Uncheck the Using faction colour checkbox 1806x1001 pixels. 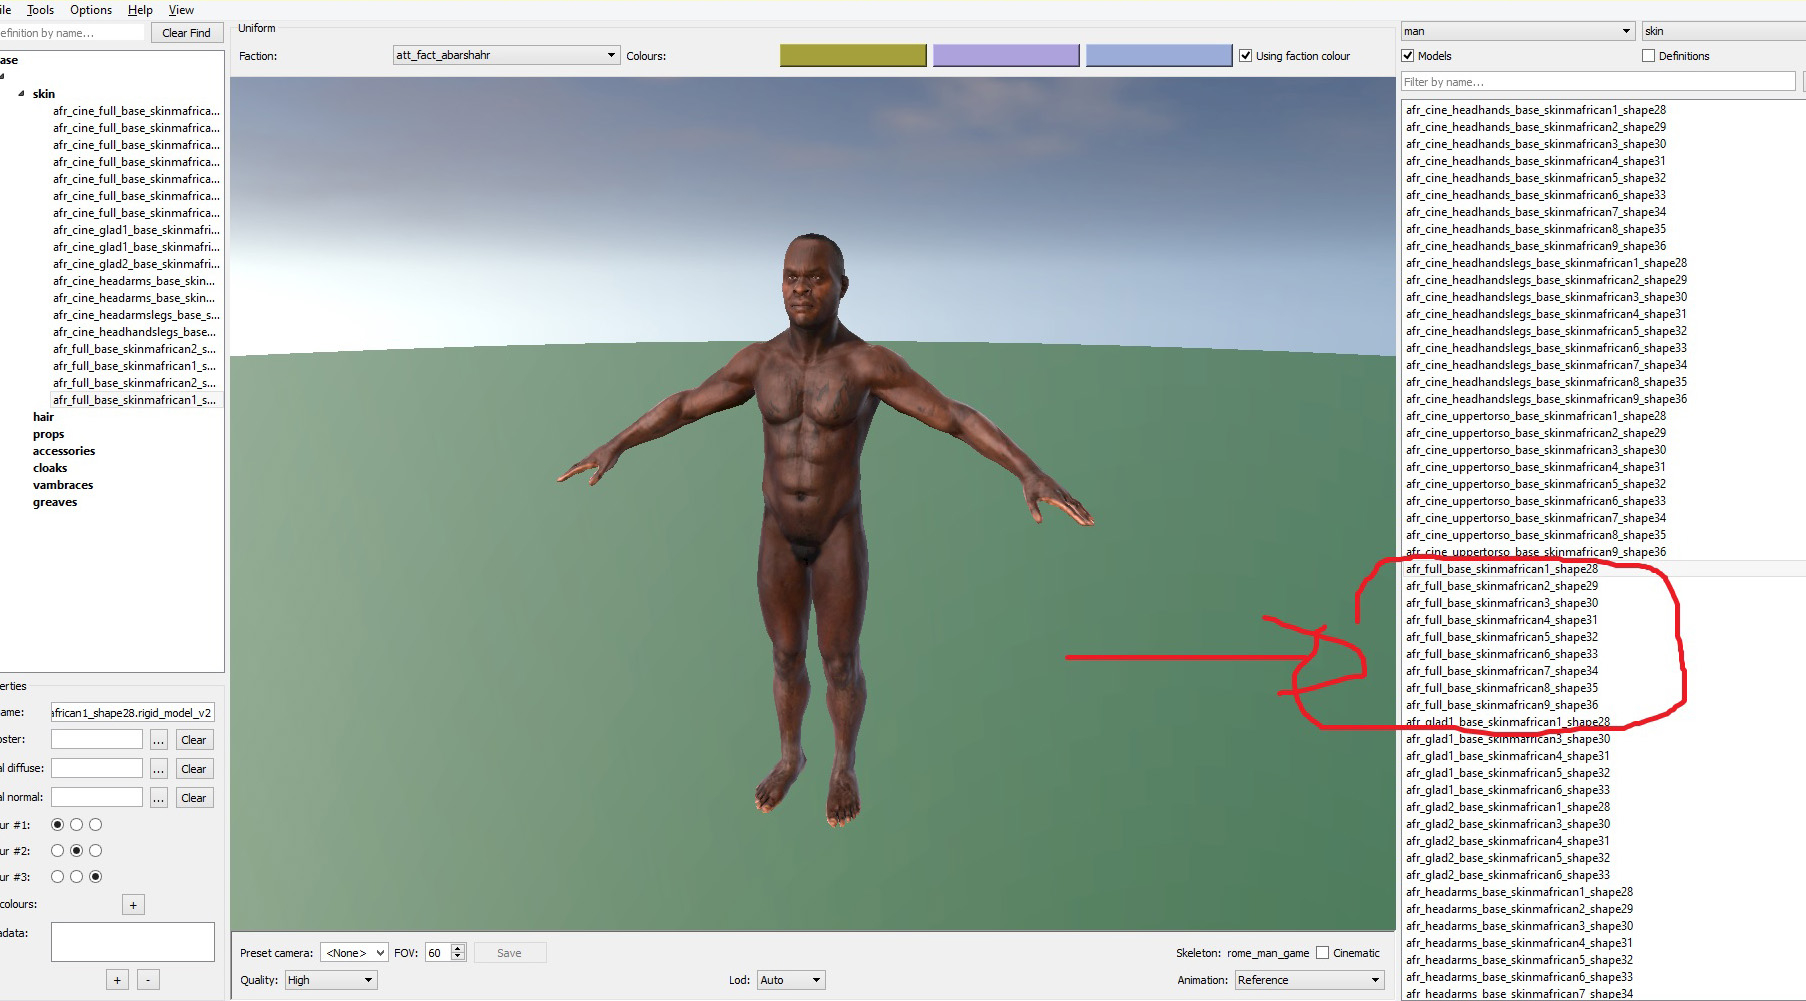coord(1246,56)
